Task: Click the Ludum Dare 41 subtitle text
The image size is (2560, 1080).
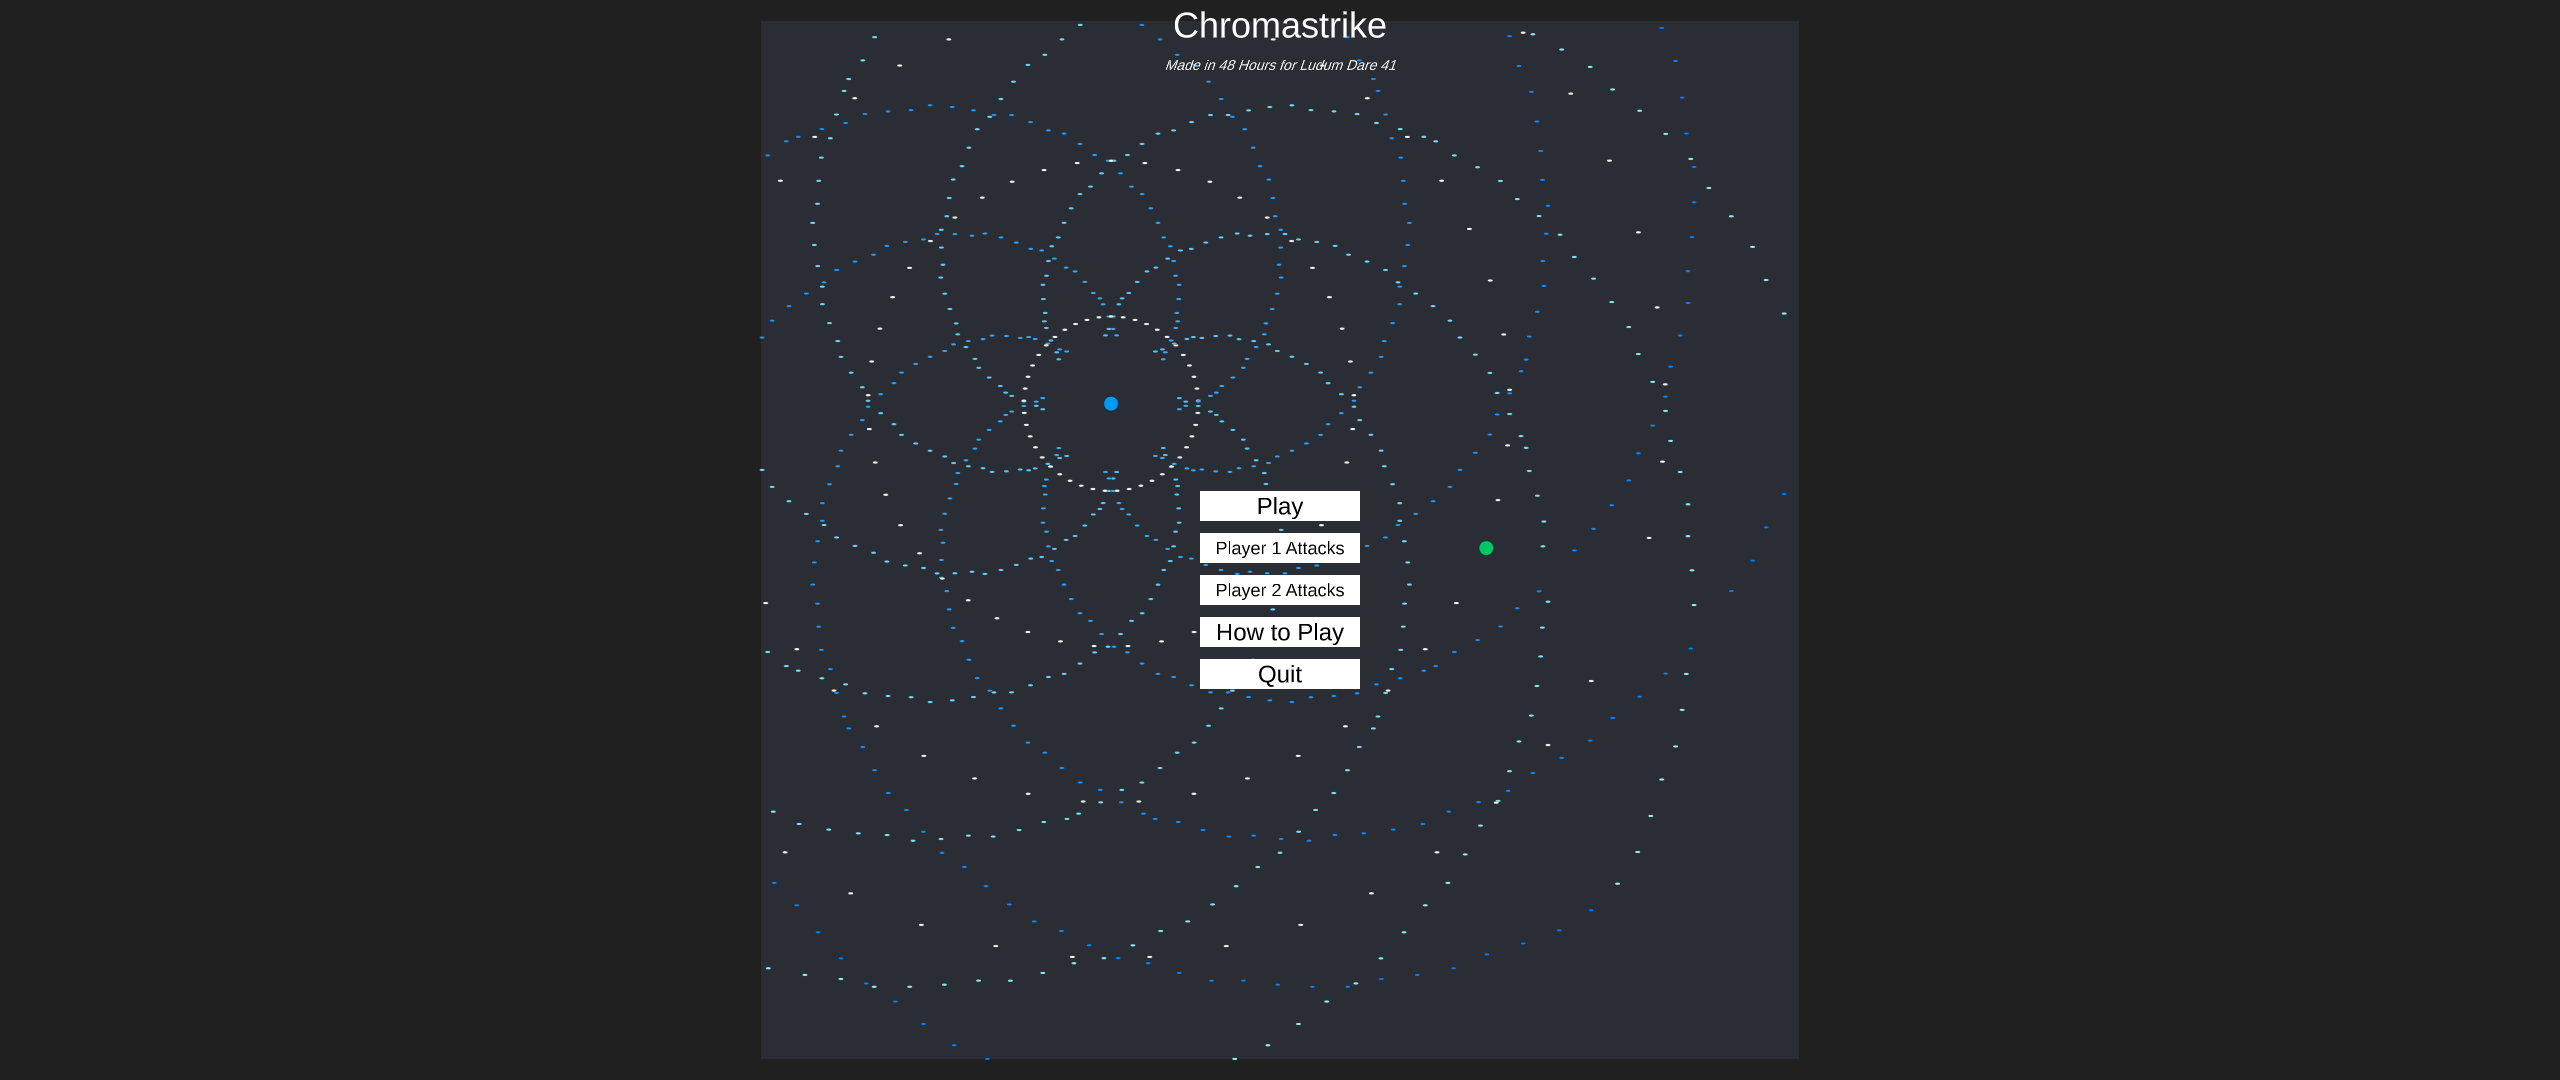Action: coord(1280,65)
